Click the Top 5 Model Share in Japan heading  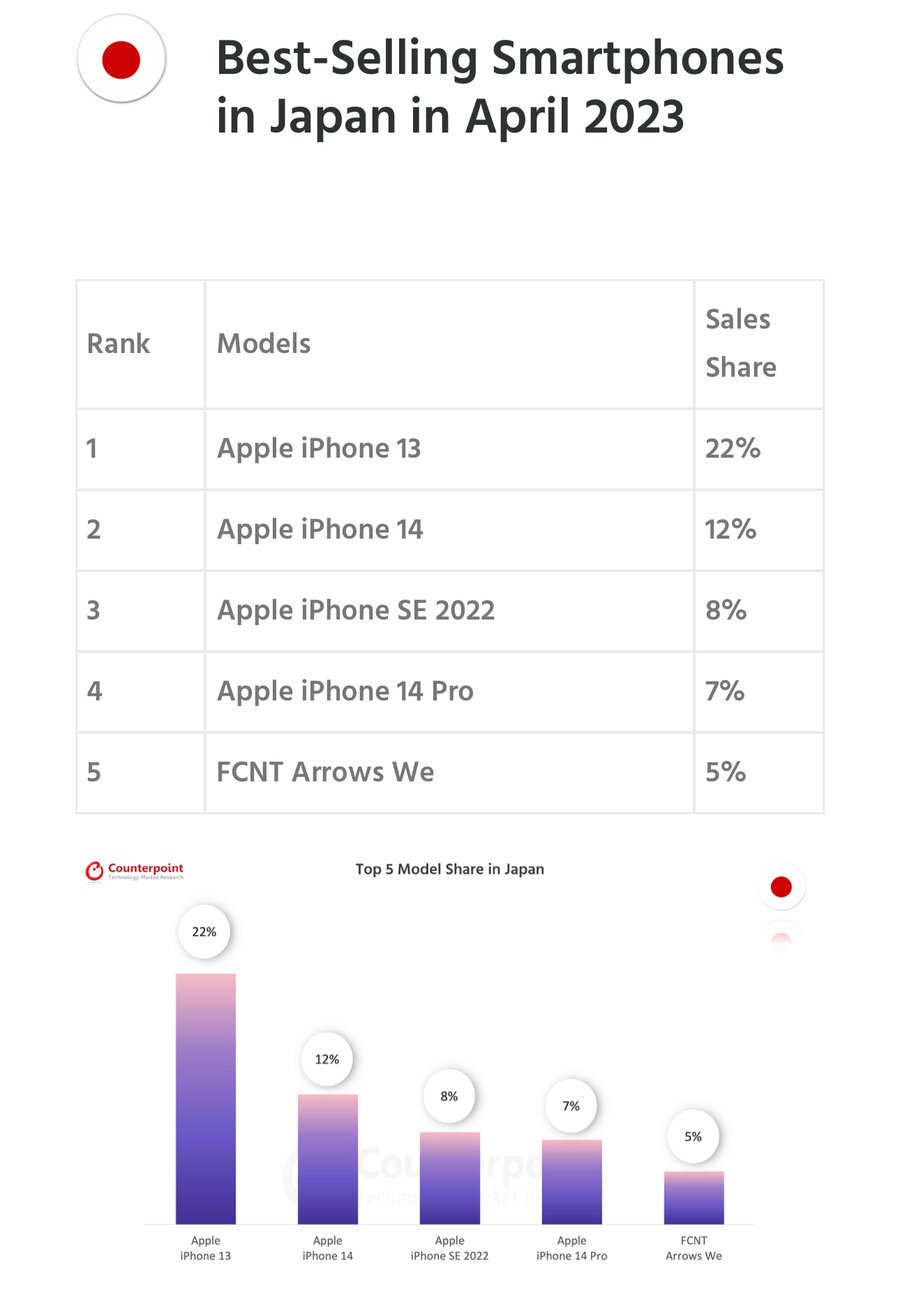pyautogui.click(x=450, y=869)
